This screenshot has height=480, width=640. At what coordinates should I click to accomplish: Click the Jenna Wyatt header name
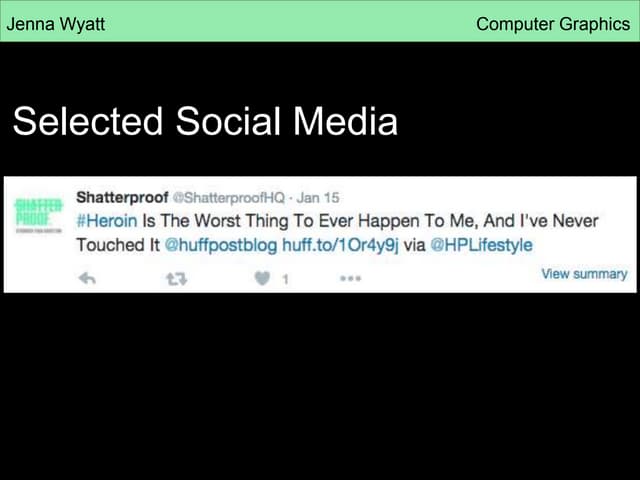pyautogui.click(x=56, y=24)
